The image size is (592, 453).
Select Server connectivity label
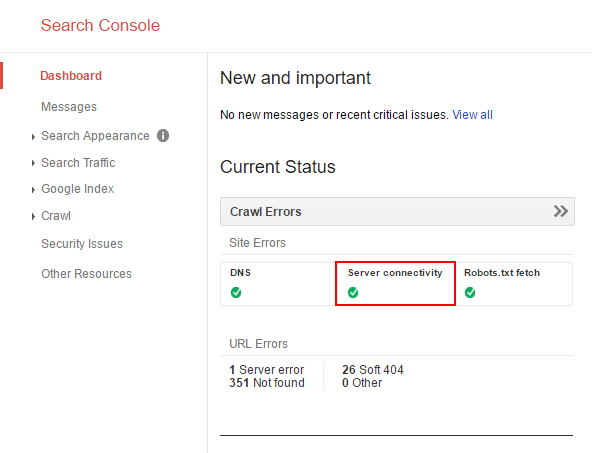coord(395,273)
